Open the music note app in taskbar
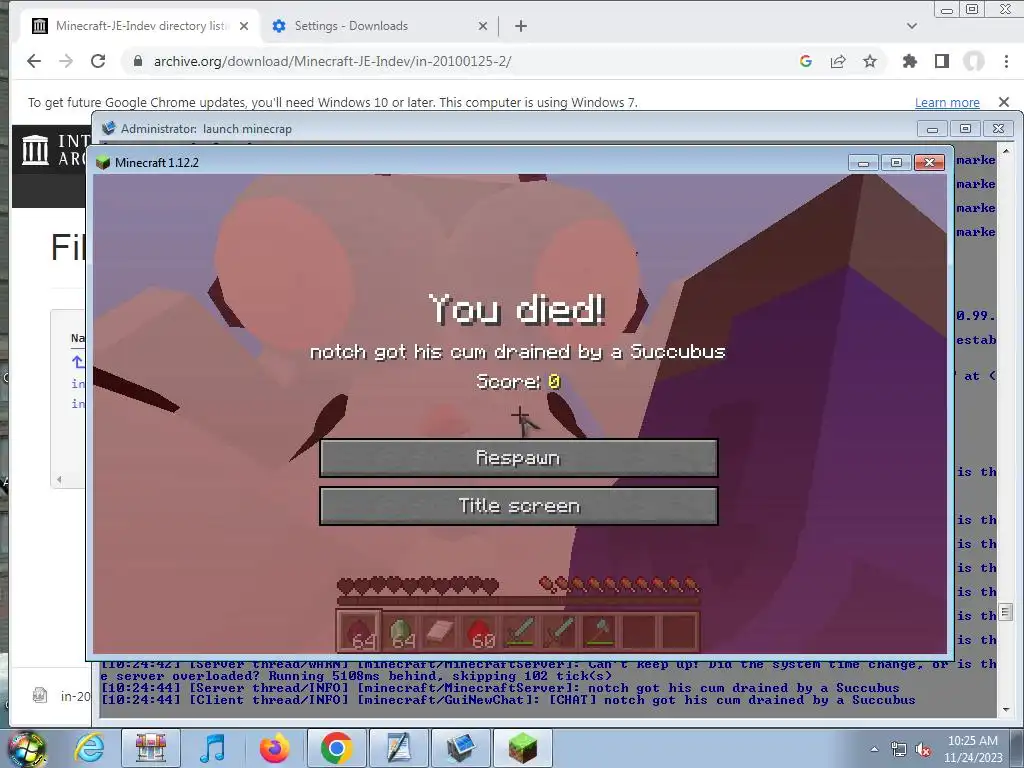Image resolution: width=1024 pixels, height=768 pixels. click(212, 748)
